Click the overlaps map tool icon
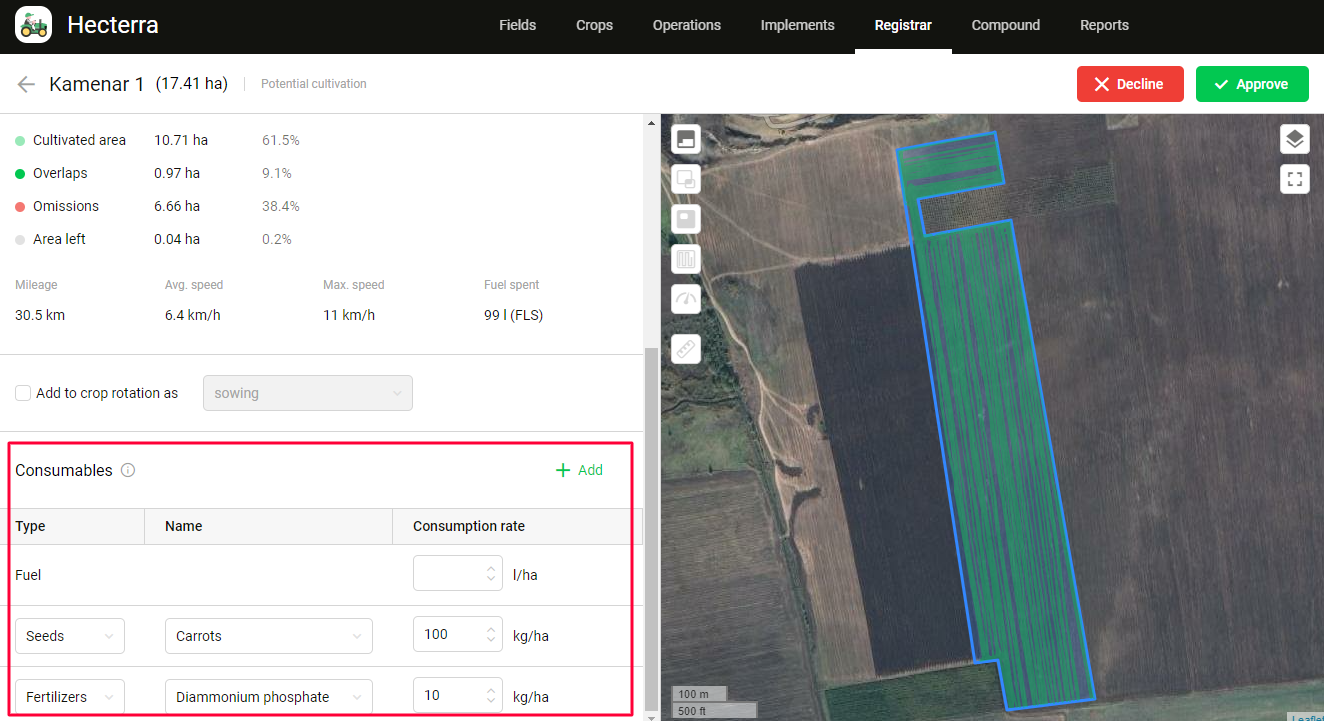 tap(686, 179)
